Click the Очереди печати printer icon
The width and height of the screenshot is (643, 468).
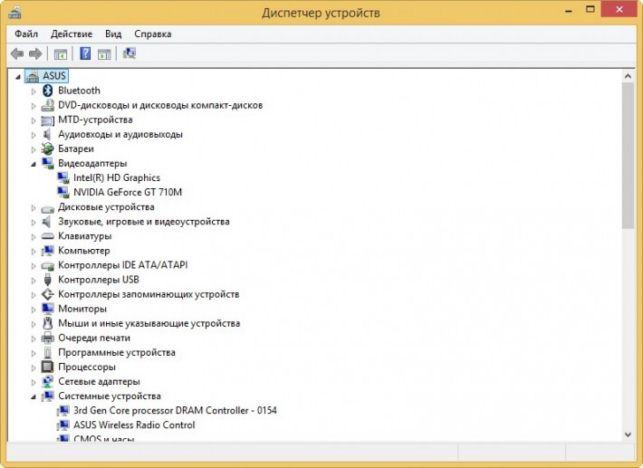point(48,338)
